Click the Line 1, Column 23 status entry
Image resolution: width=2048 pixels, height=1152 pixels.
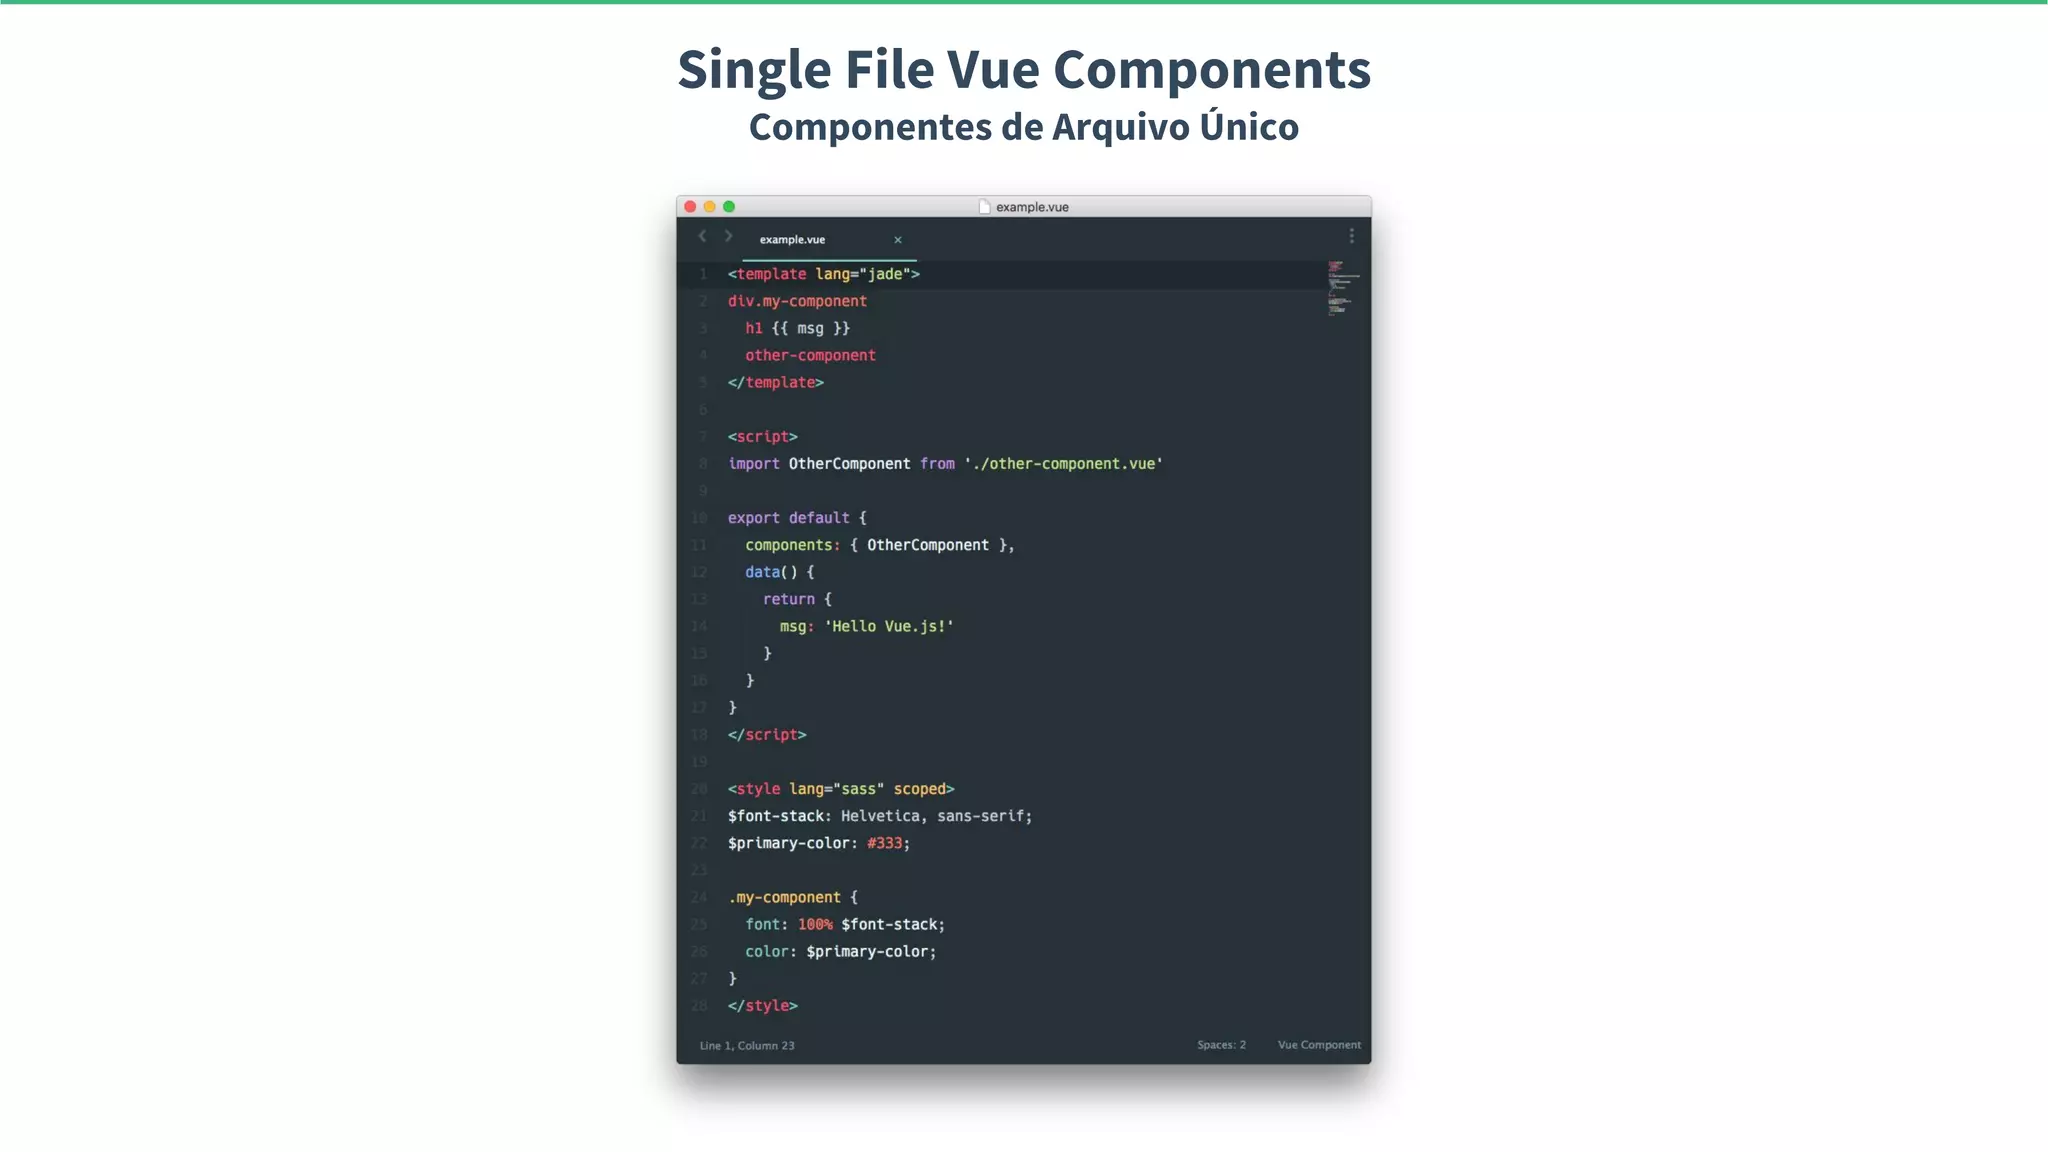(x=747, y=1046)
